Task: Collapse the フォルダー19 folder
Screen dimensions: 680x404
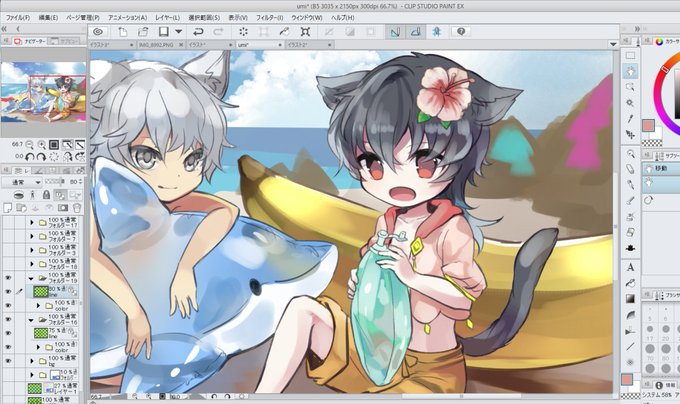Action: [31, 278]
